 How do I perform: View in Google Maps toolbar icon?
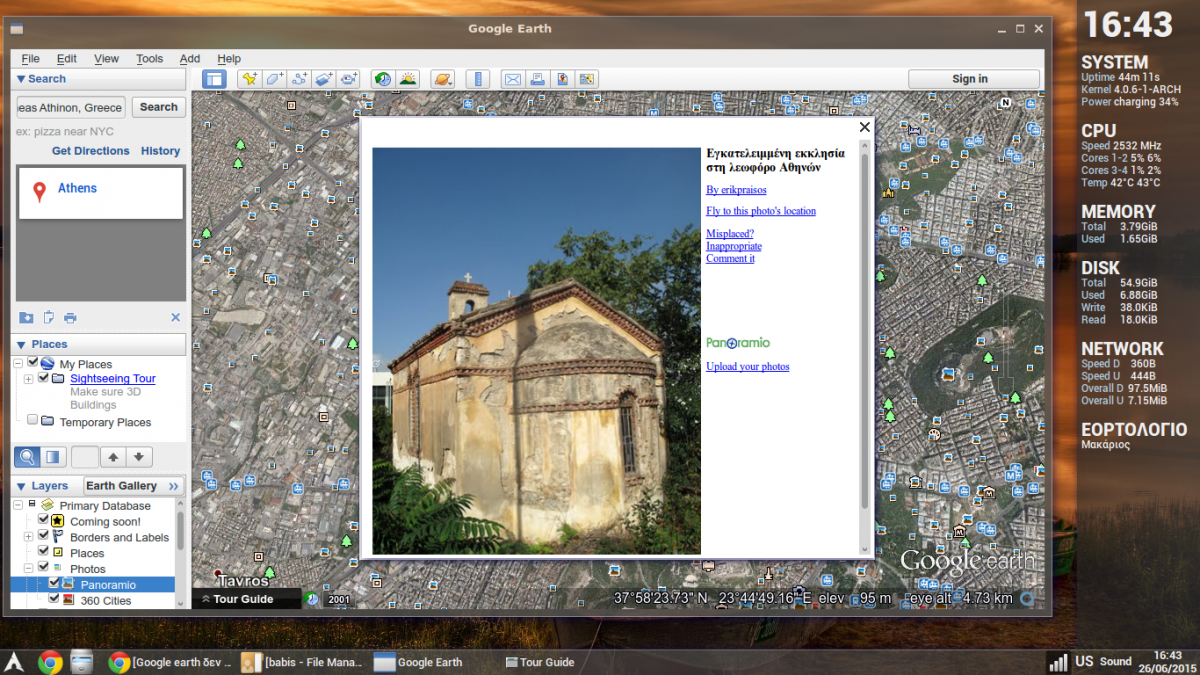click(586, 79)
